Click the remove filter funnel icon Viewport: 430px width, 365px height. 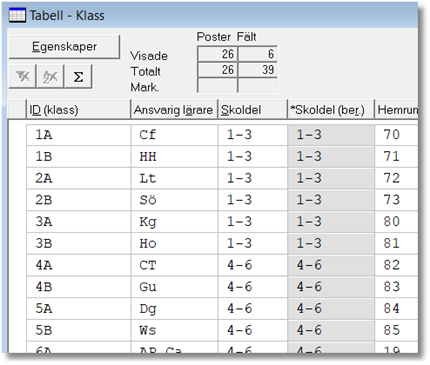point(22,77)
